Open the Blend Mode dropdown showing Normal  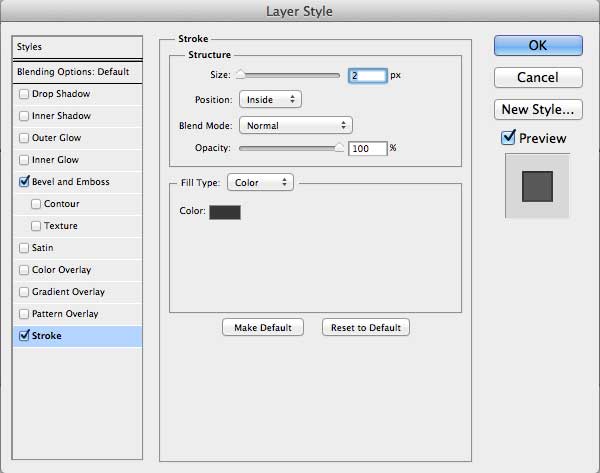tap(296, 126)
